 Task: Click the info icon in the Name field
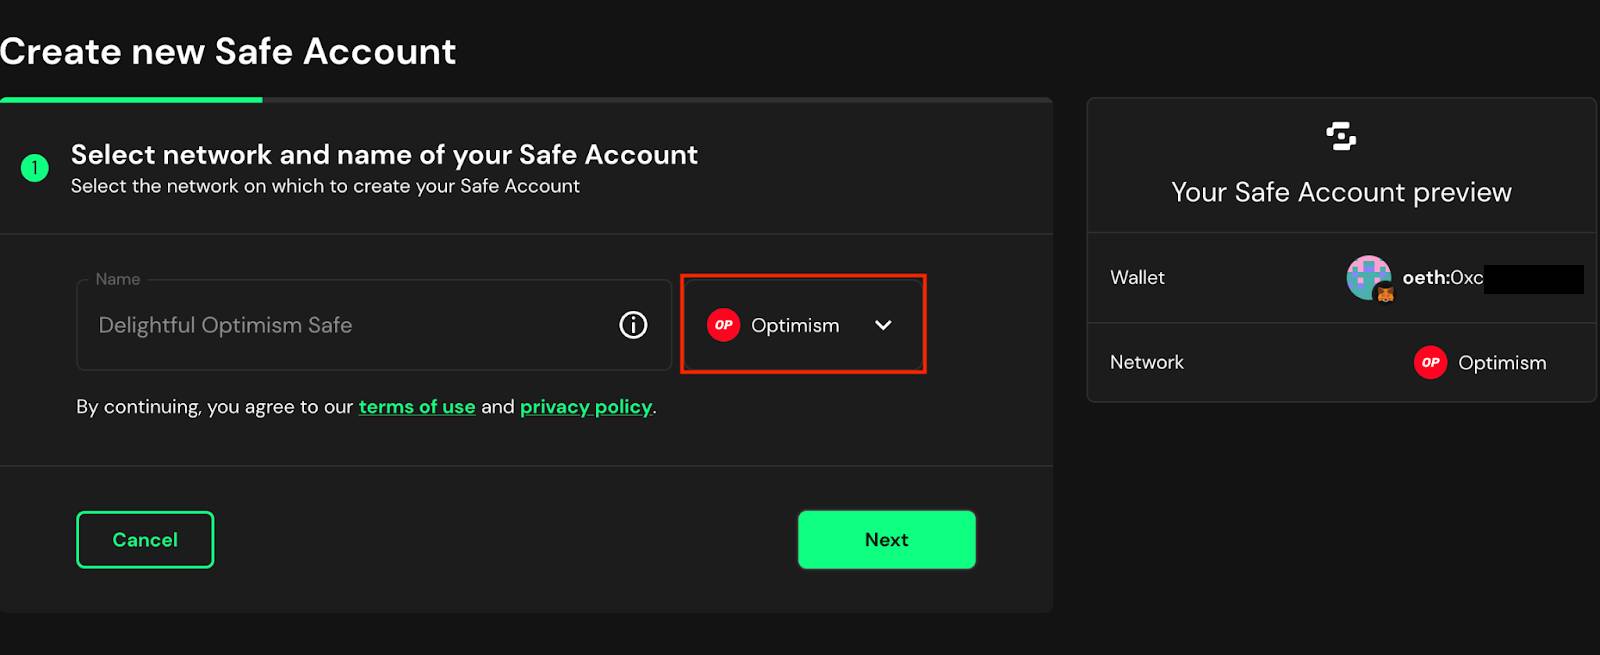[633, 325]
